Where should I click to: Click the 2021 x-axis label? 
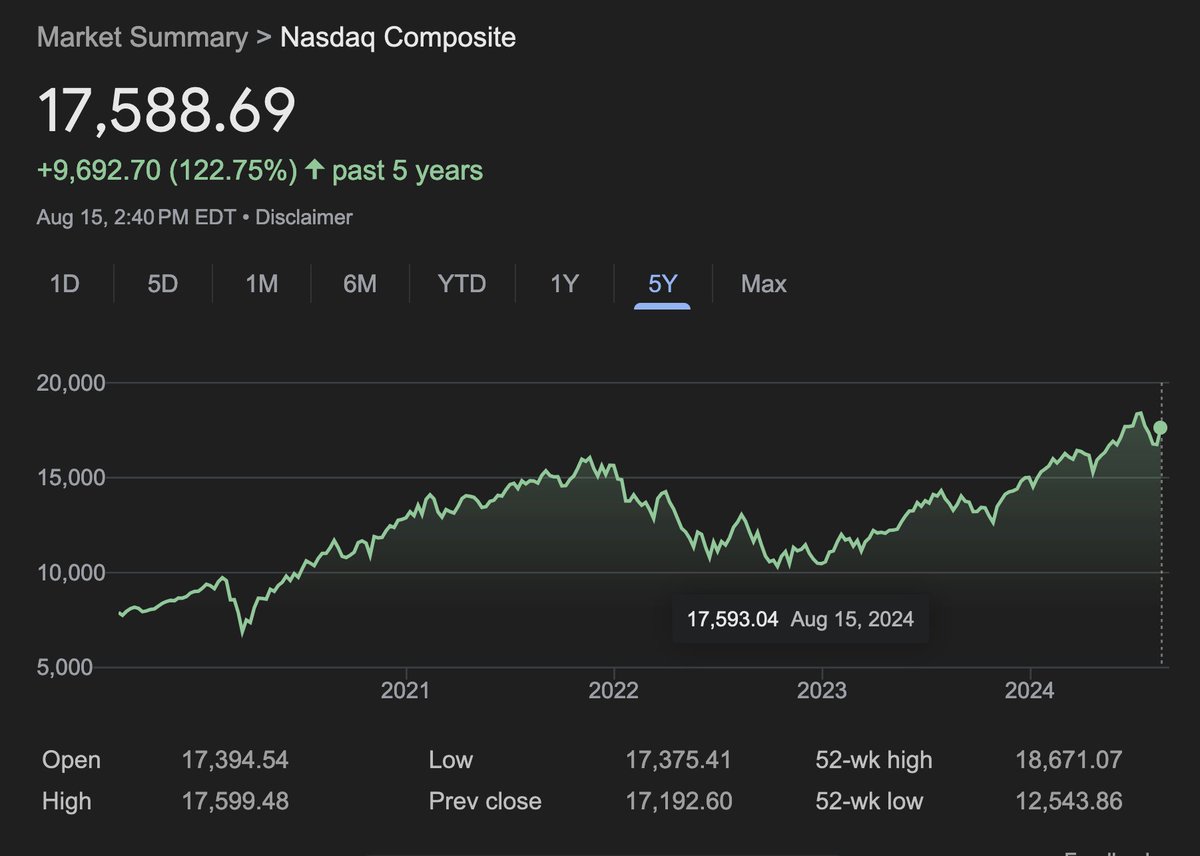click(x=405, y=690)
